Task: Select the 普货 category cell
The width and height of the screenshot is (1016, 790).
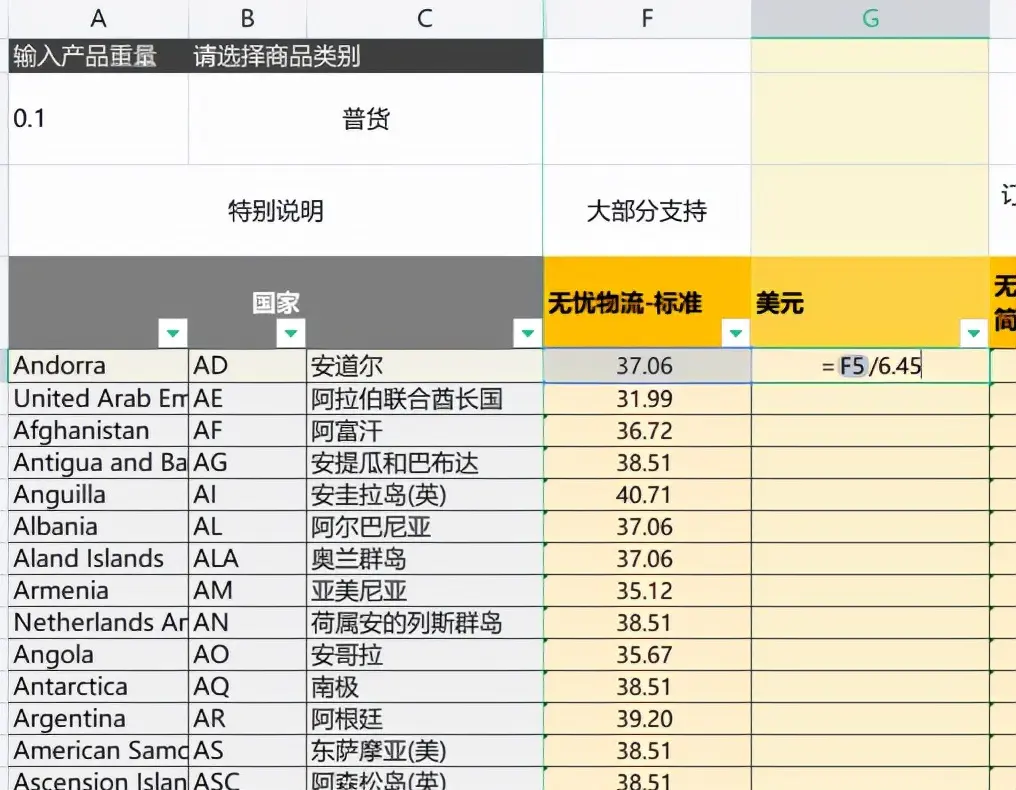Action: [x=366, y=119]
